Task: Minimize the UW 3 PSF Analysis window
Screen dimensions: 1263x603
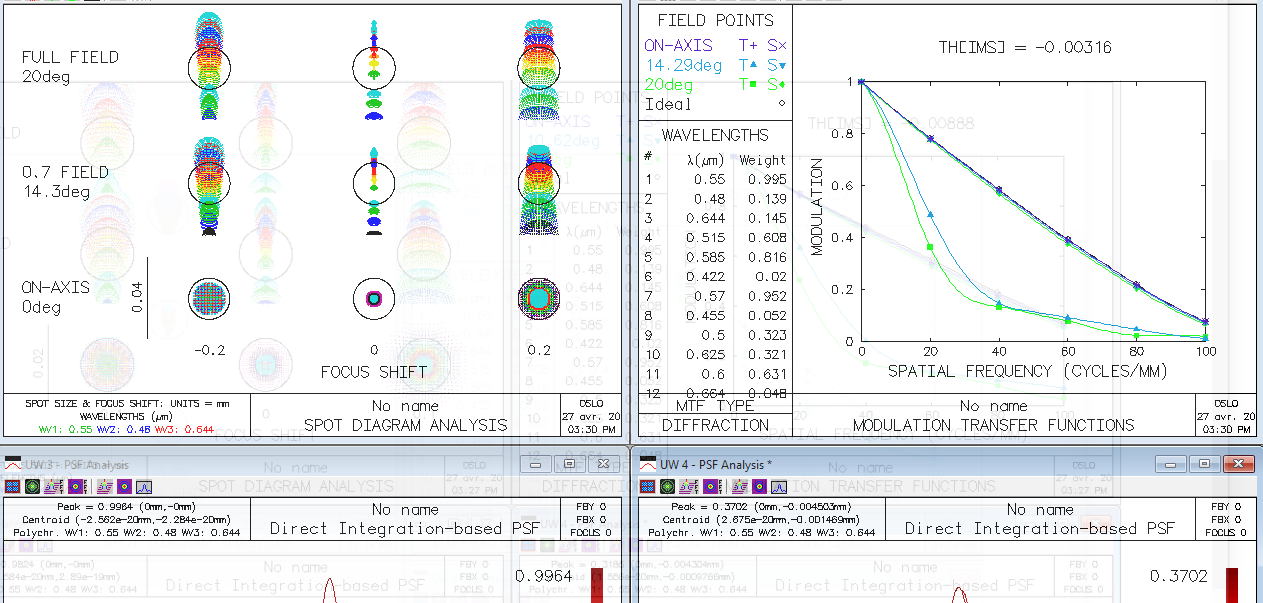Action: click(540, 464)
